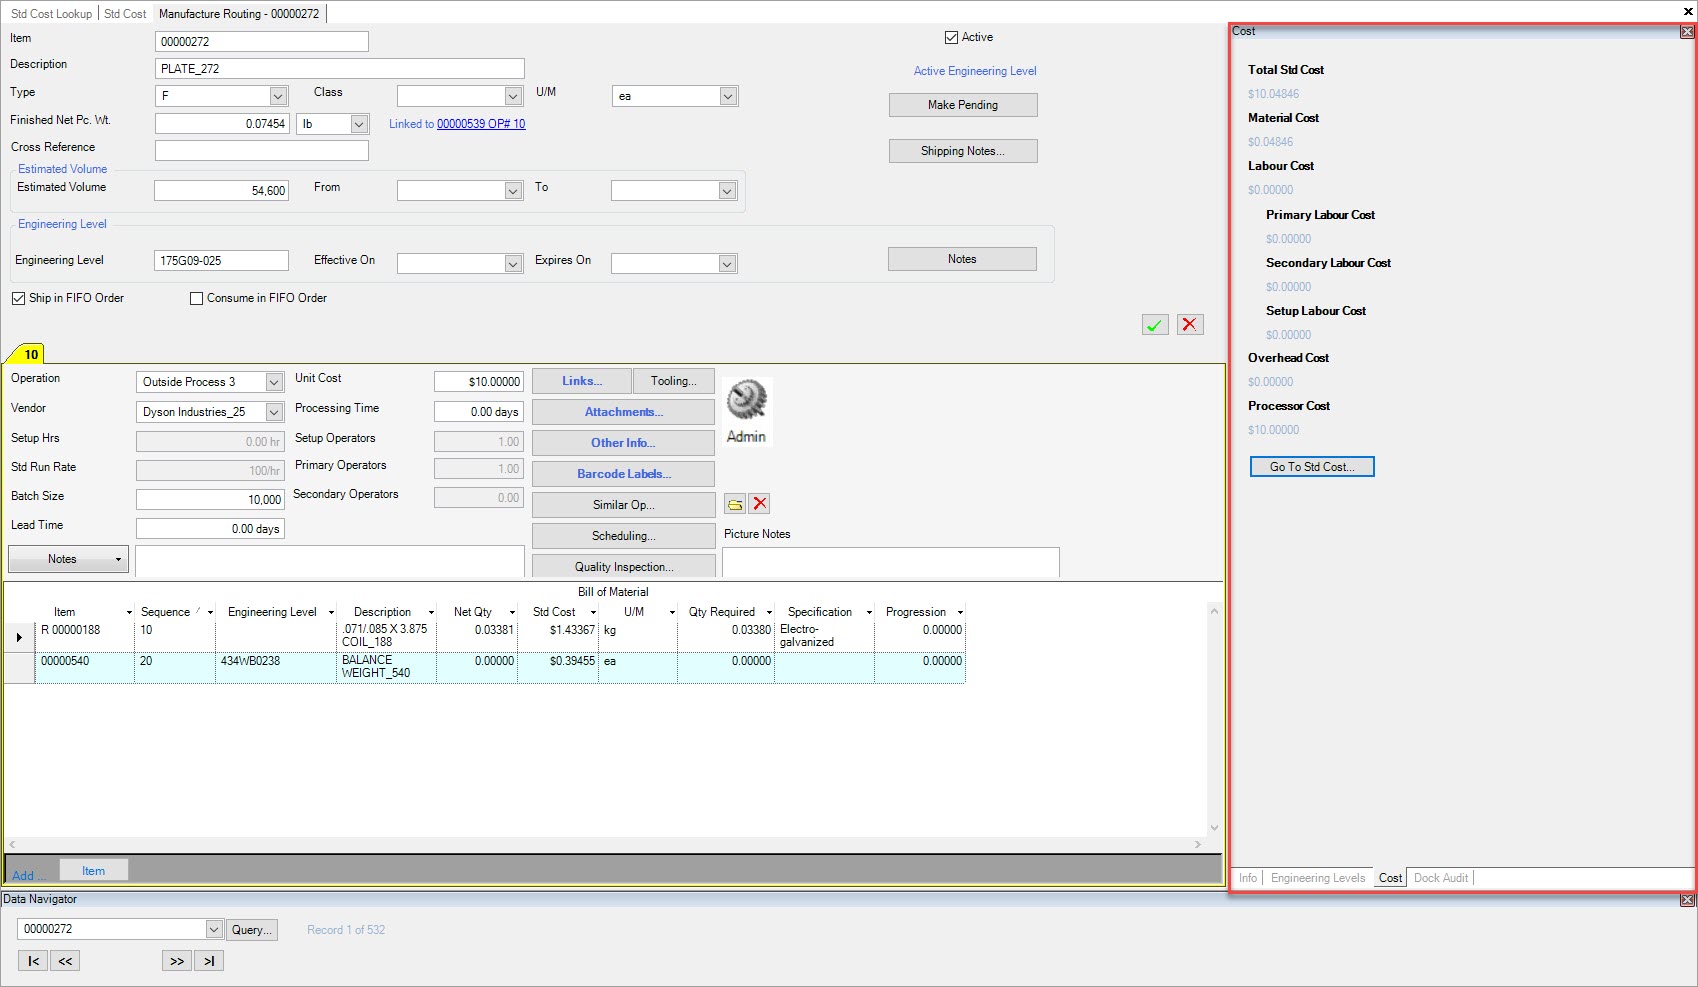Open Shipping Notes
The height and width of the screenshot is (987, 1698).
tap(963, 151)
